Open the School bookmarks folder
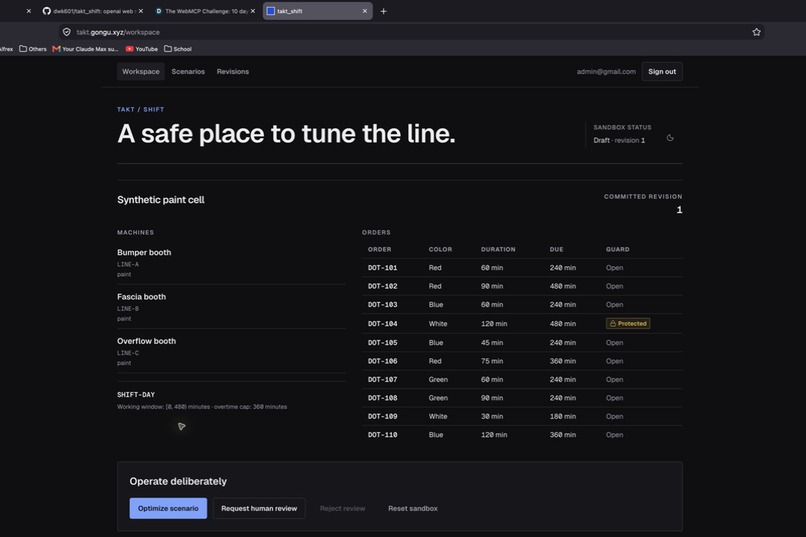This screenshot has height=537, width=806. 178,49
